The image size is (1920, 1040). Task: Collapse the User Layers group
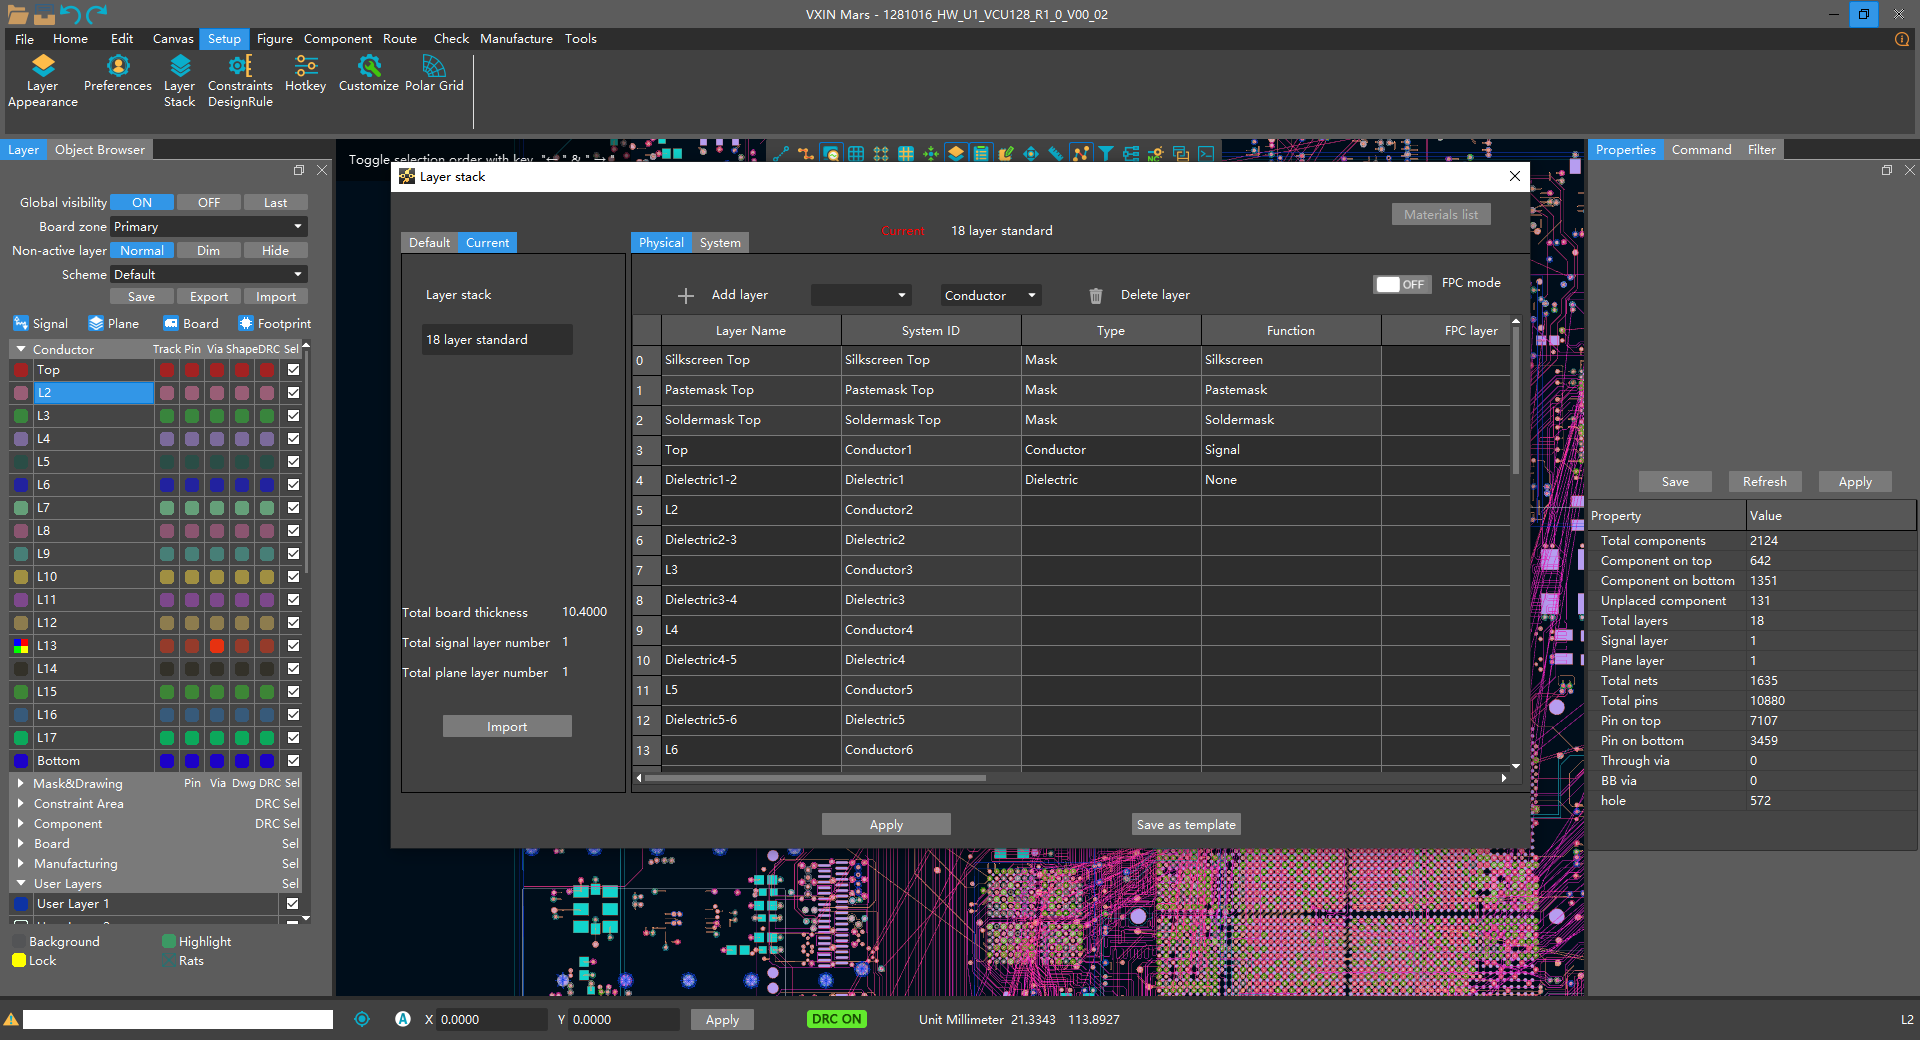coord(20,883)
